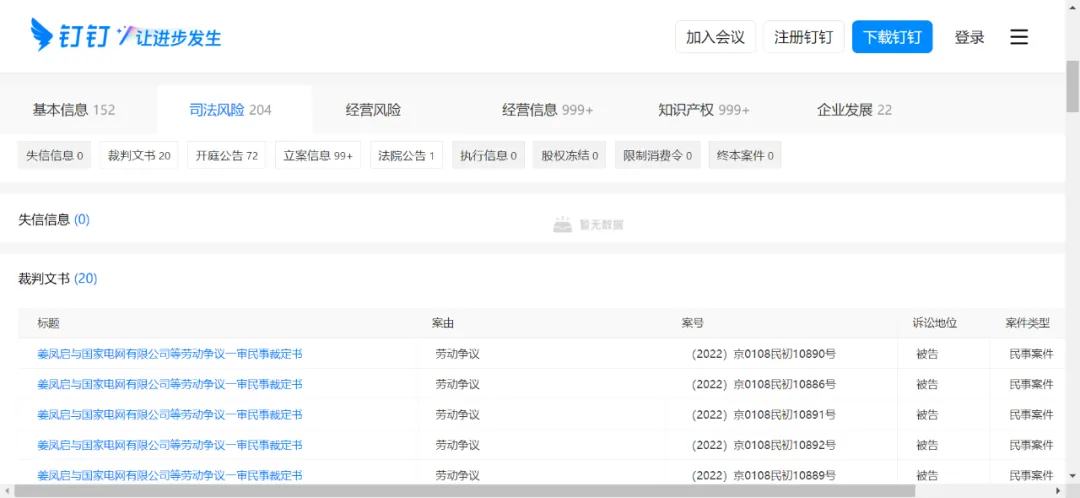Switch to the 基本信息 tab
The width and height of the screenshot is (1080, 498).
[x=74, y=110]
